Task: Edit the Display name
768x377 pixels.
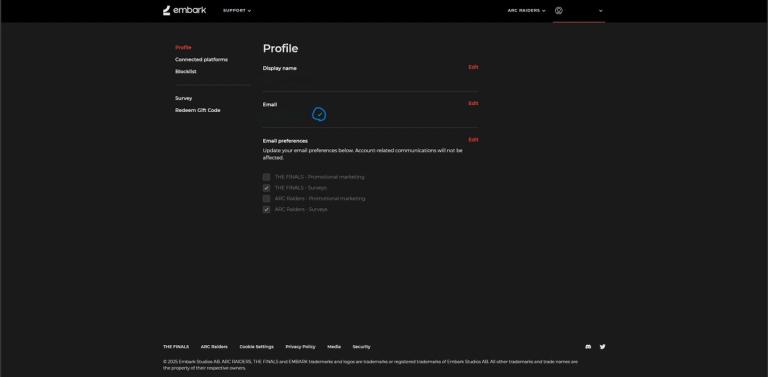Action: pos(473,67)
